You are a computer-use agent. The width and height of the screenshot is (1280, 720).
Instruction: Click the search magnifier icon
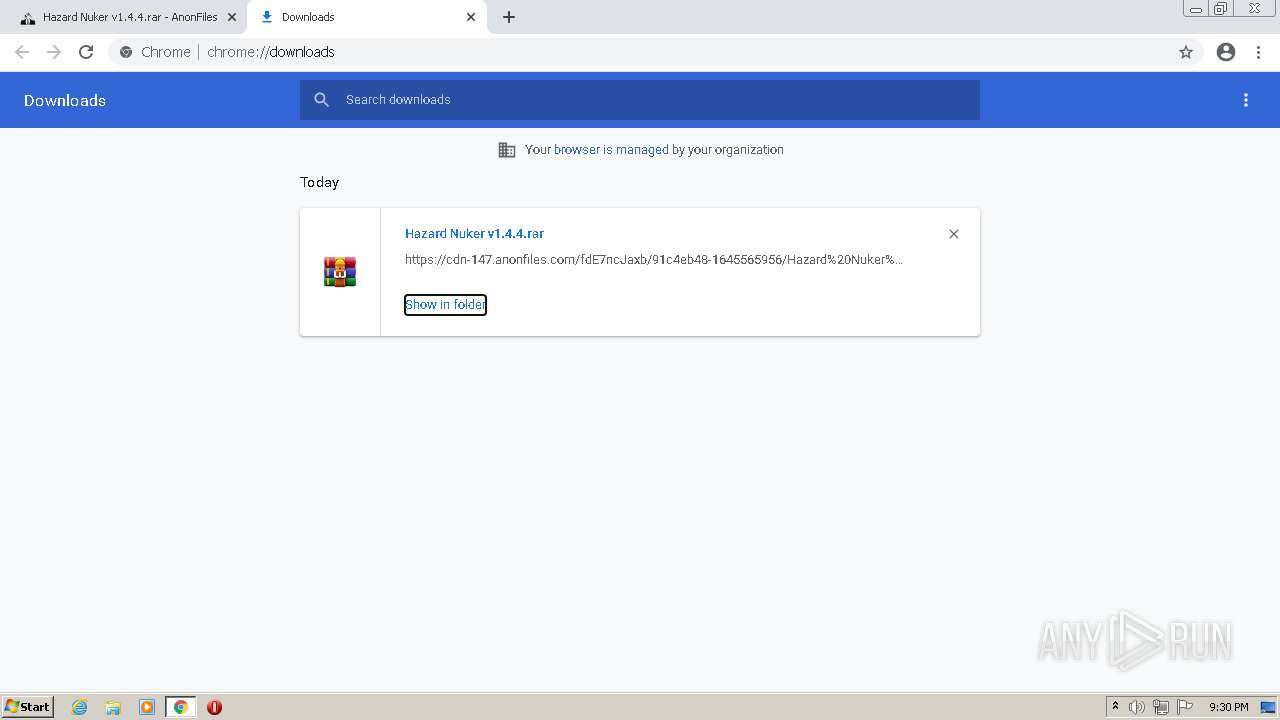(x=322, y=100)
